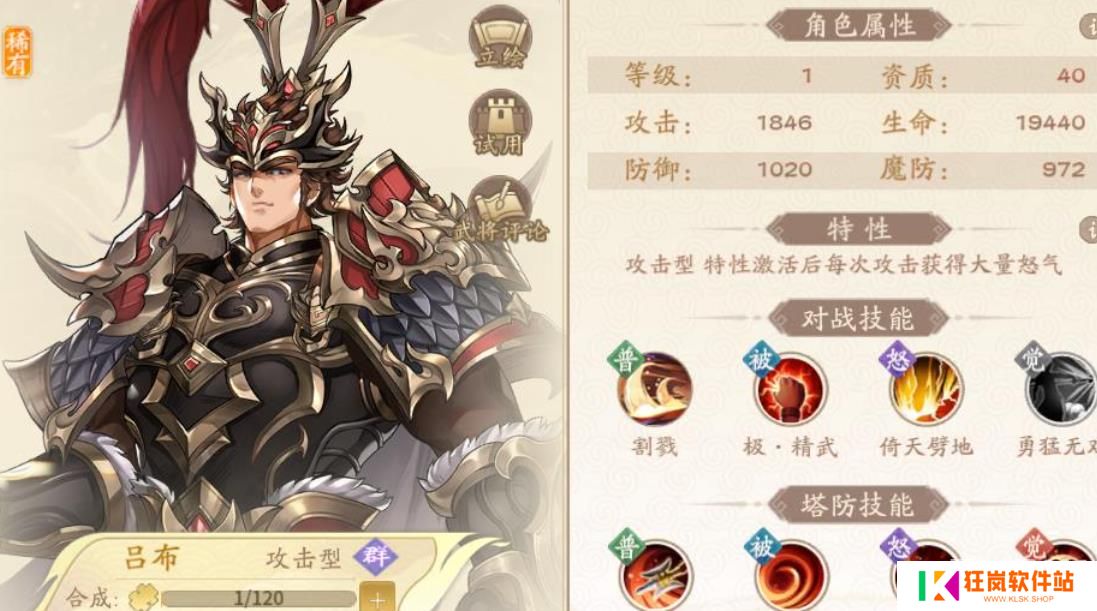1097x611 pixels.
Task: Click the plus button beside 合成 progress
Action: coord(377,598)
